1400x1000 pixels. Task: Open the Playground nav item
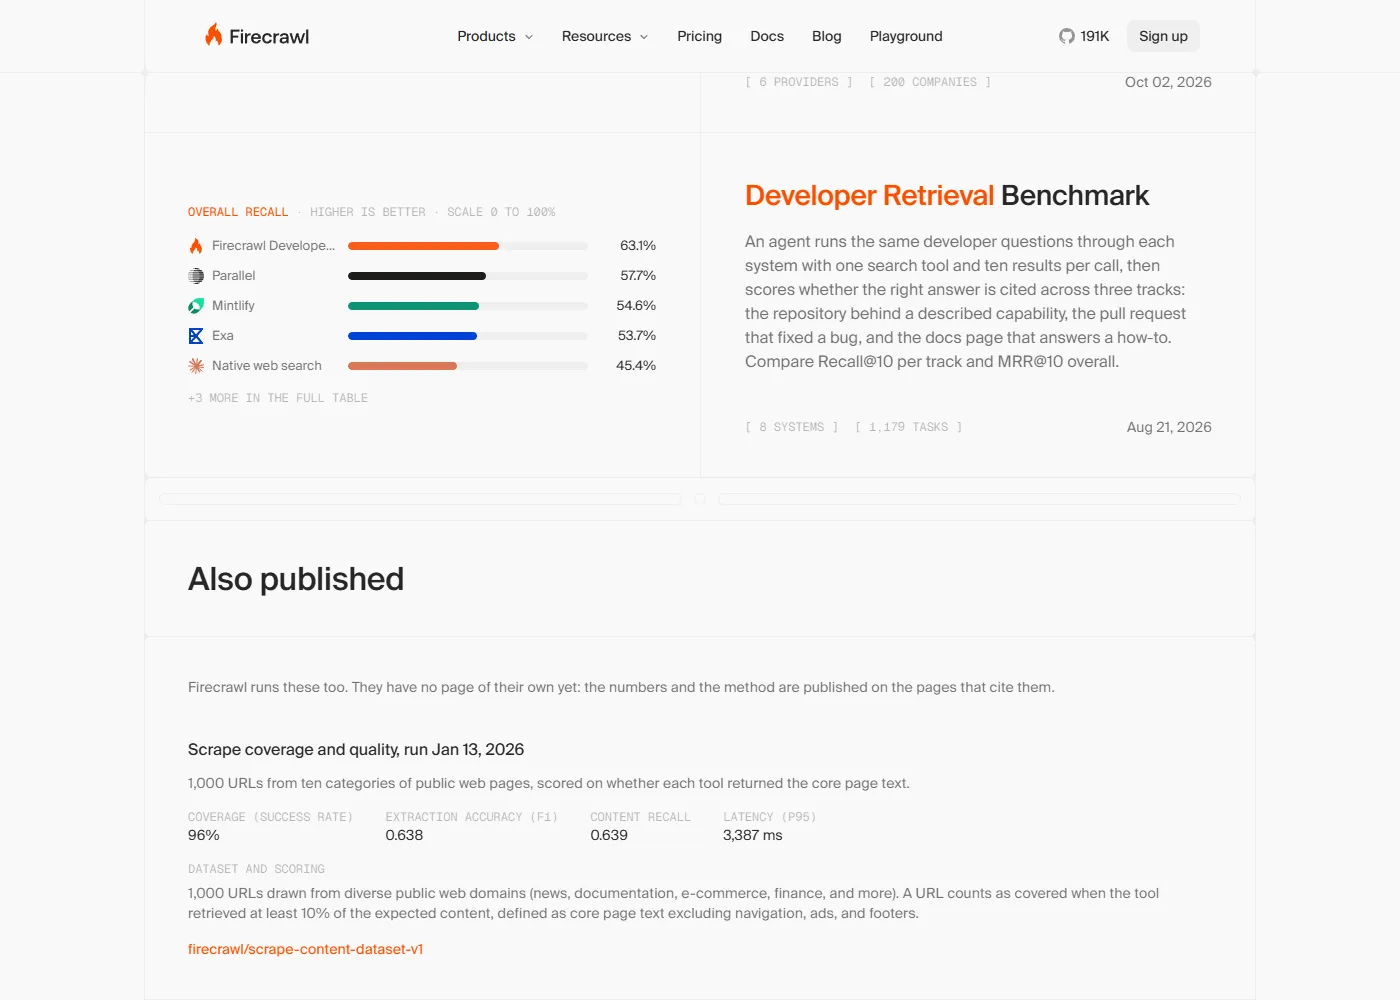906,36
